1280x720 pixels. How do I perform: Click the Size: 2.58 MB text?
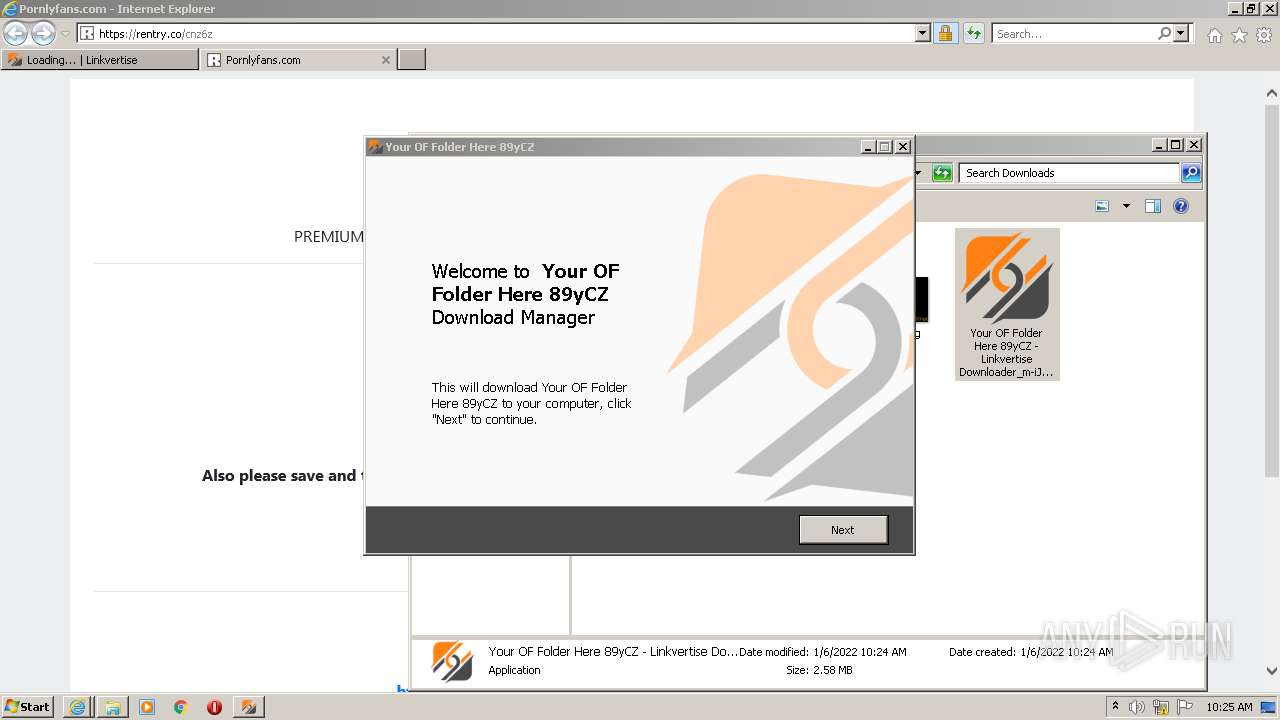(819, 670)
